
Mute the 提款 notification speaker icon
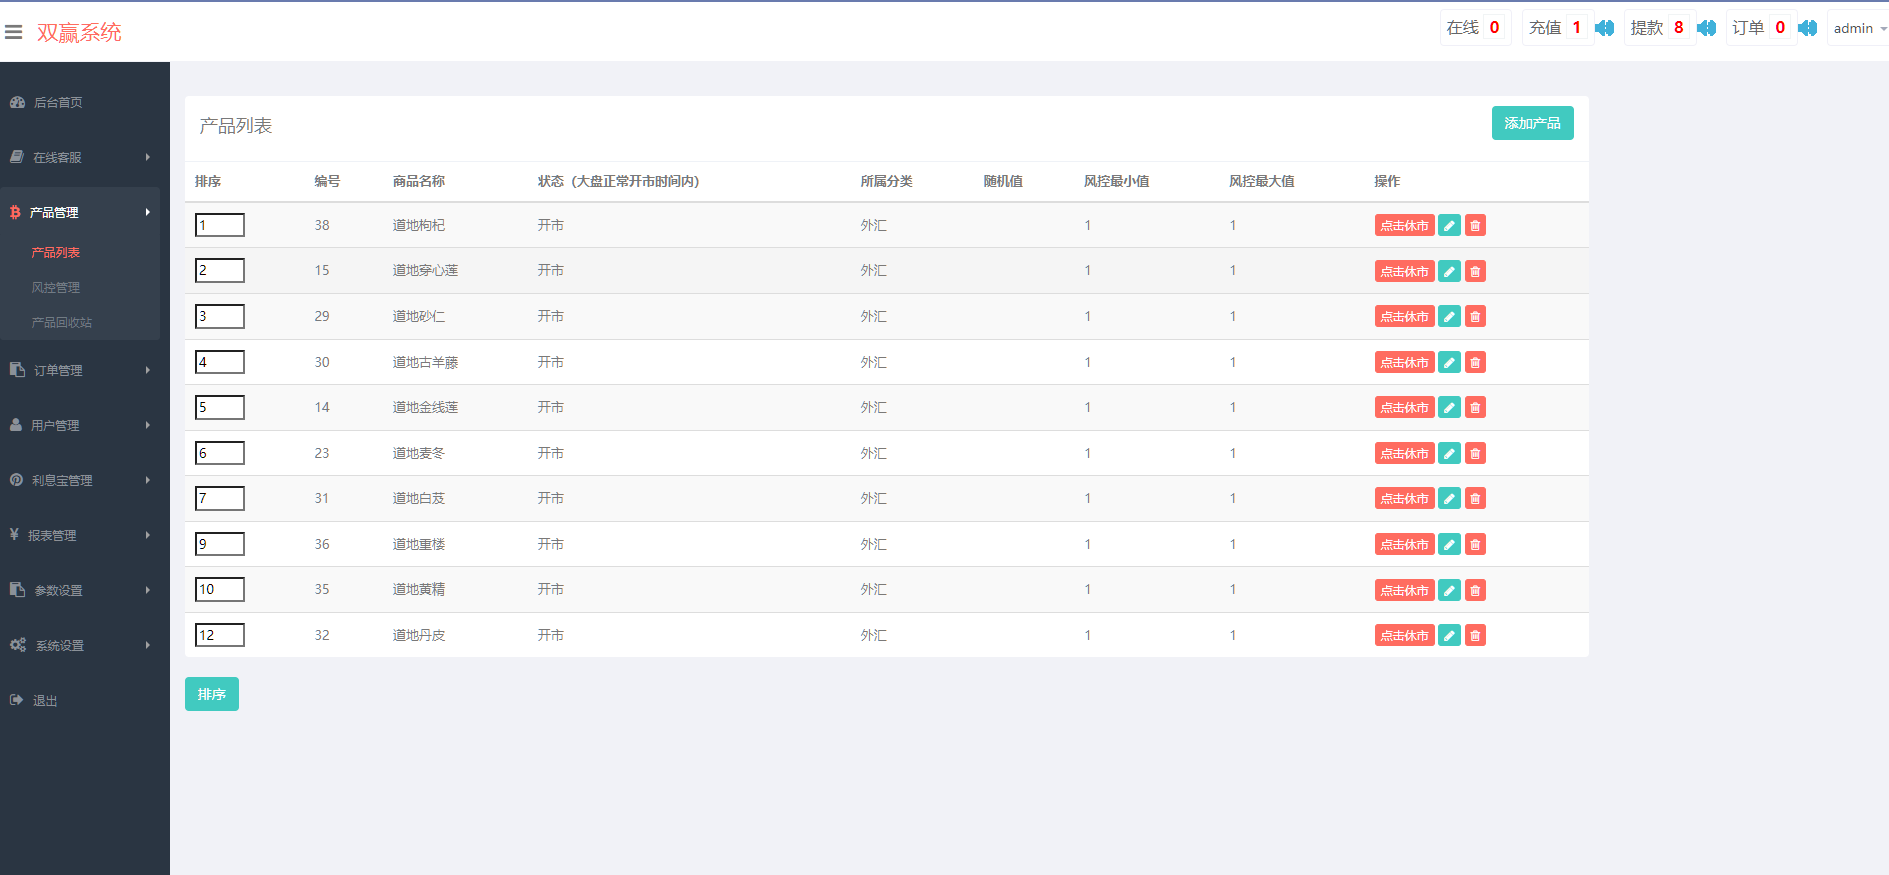pos(1706,28)
